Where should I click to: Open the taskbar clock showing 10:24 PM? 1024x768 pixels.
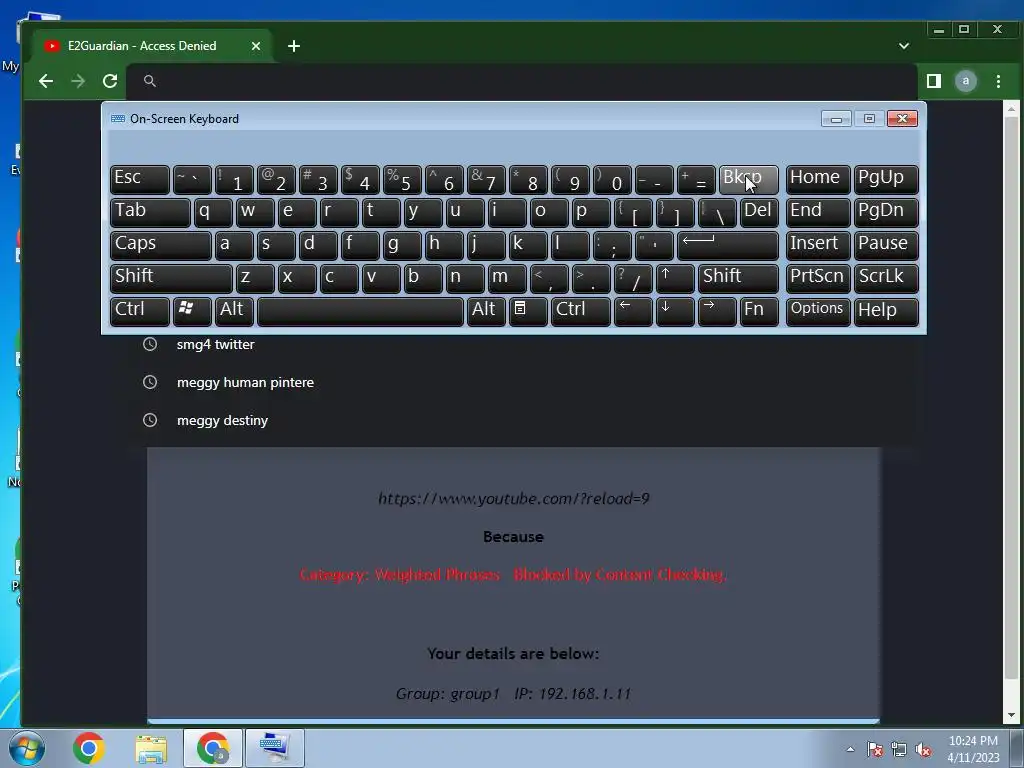pos(973,748)
